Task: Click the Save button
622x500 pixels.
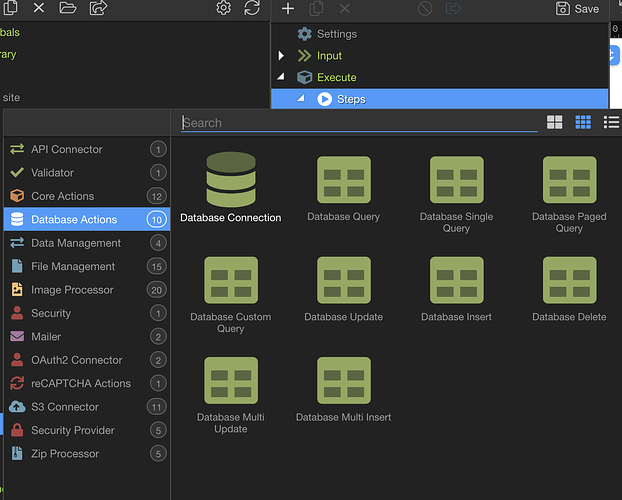Action: [x=577, y=9]
